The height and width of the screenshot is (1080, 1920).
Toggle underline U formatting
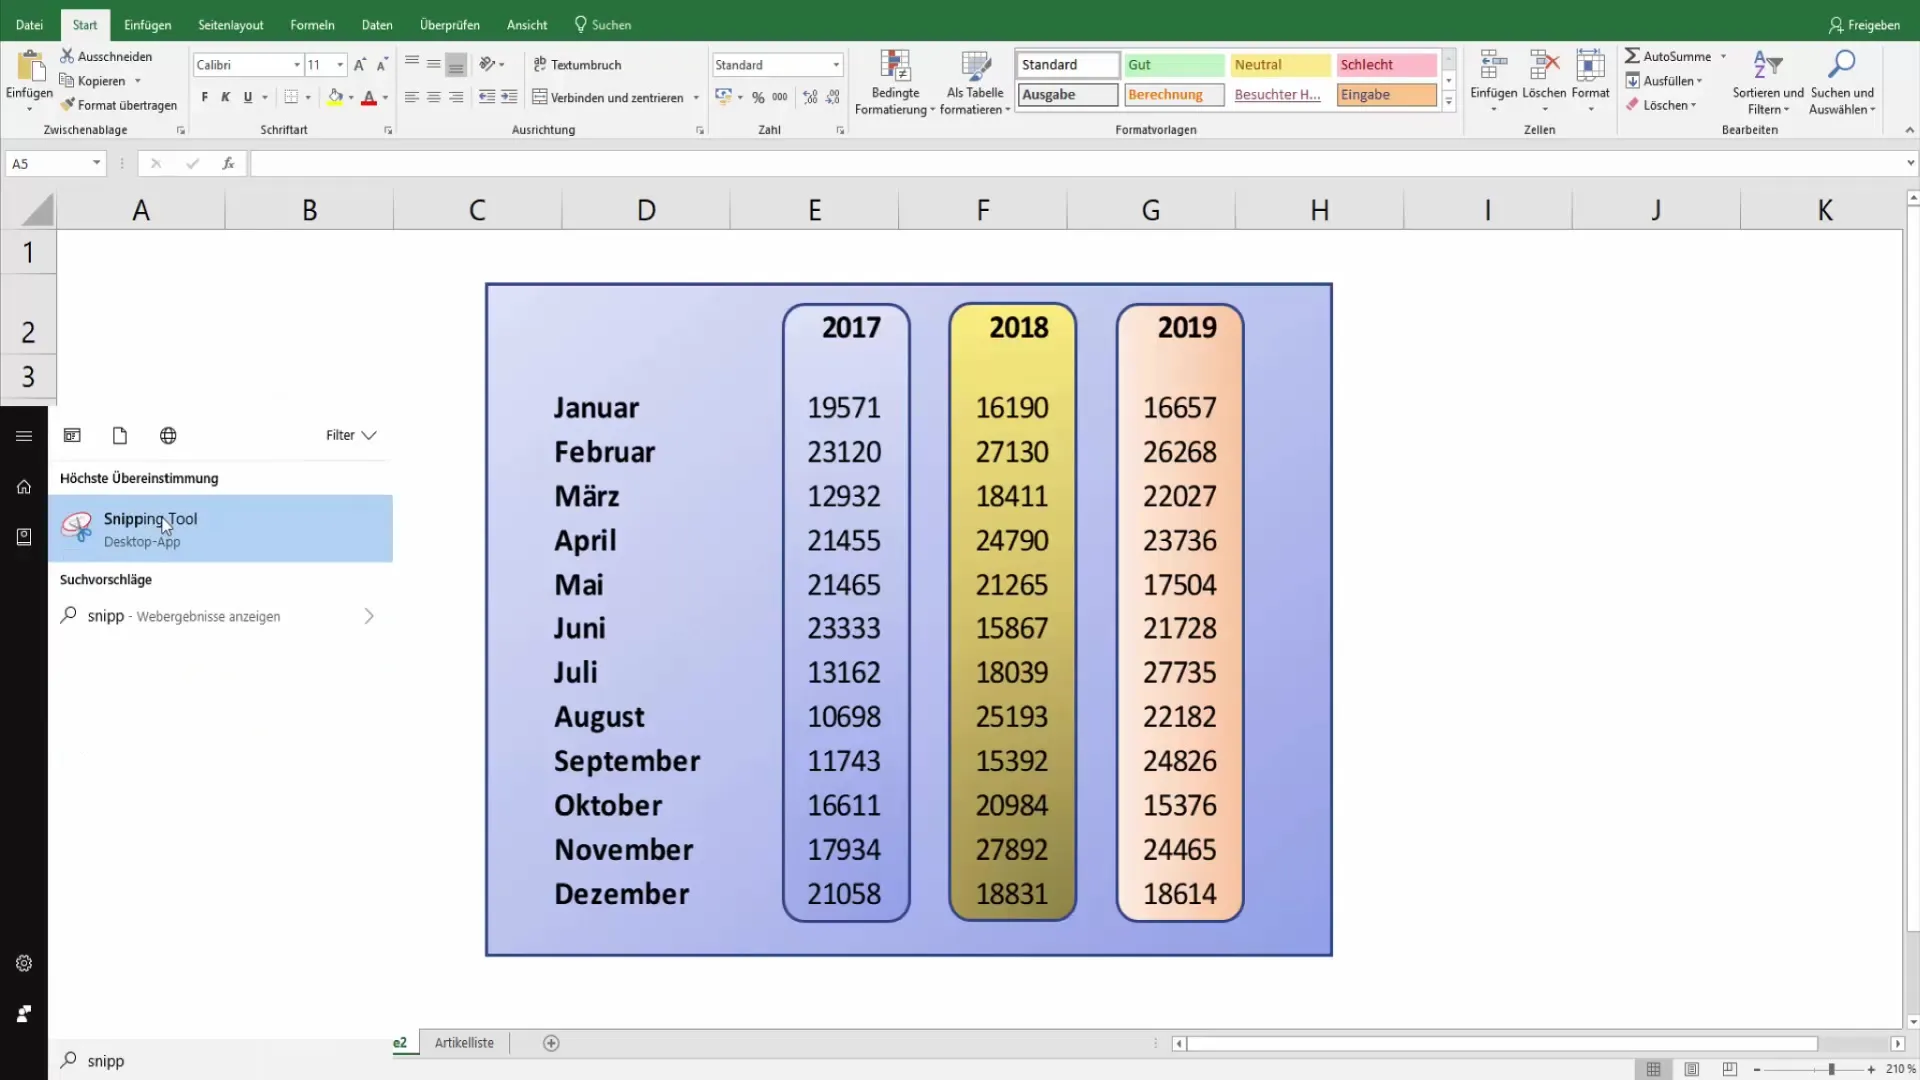tap(248, 97)
